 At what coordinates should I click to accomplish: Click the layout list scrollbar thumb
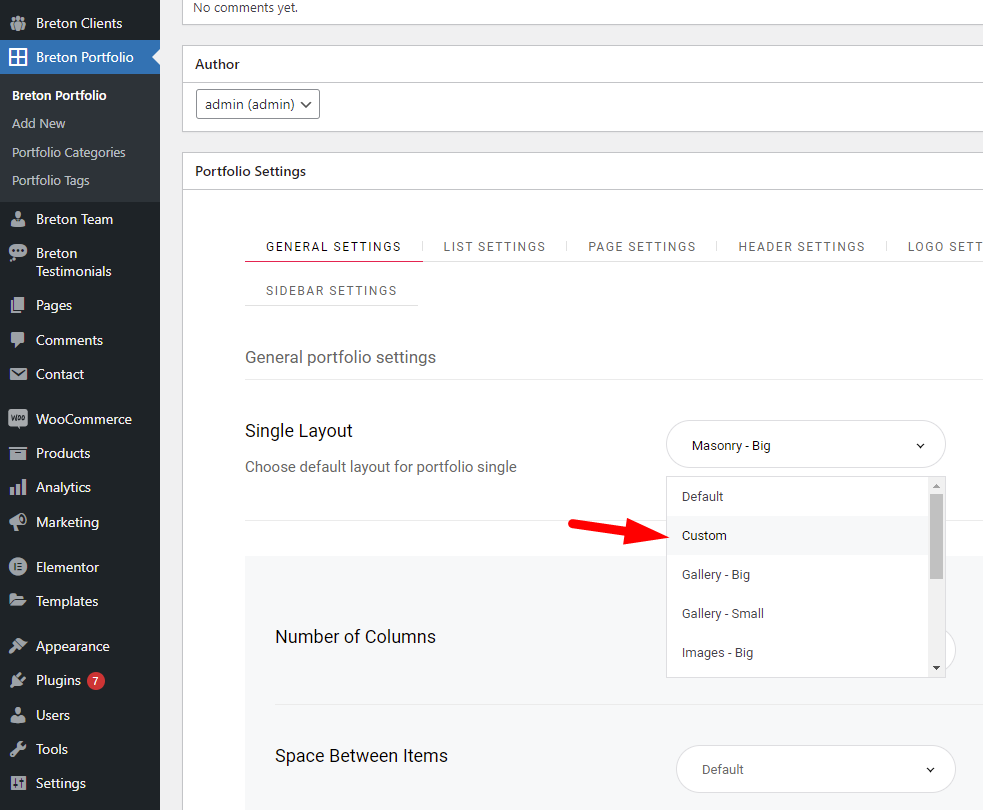[937, 537]
